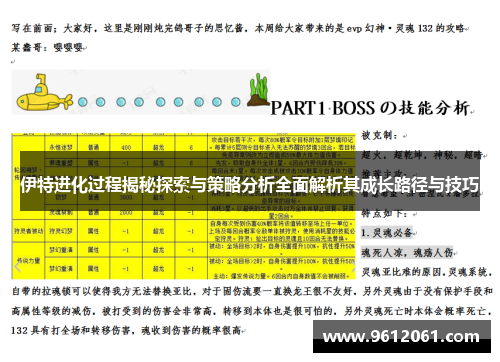Click the text 灵魂亚比难的原因
This screenshot has height=362, width=500.
(x=403, y=272)
